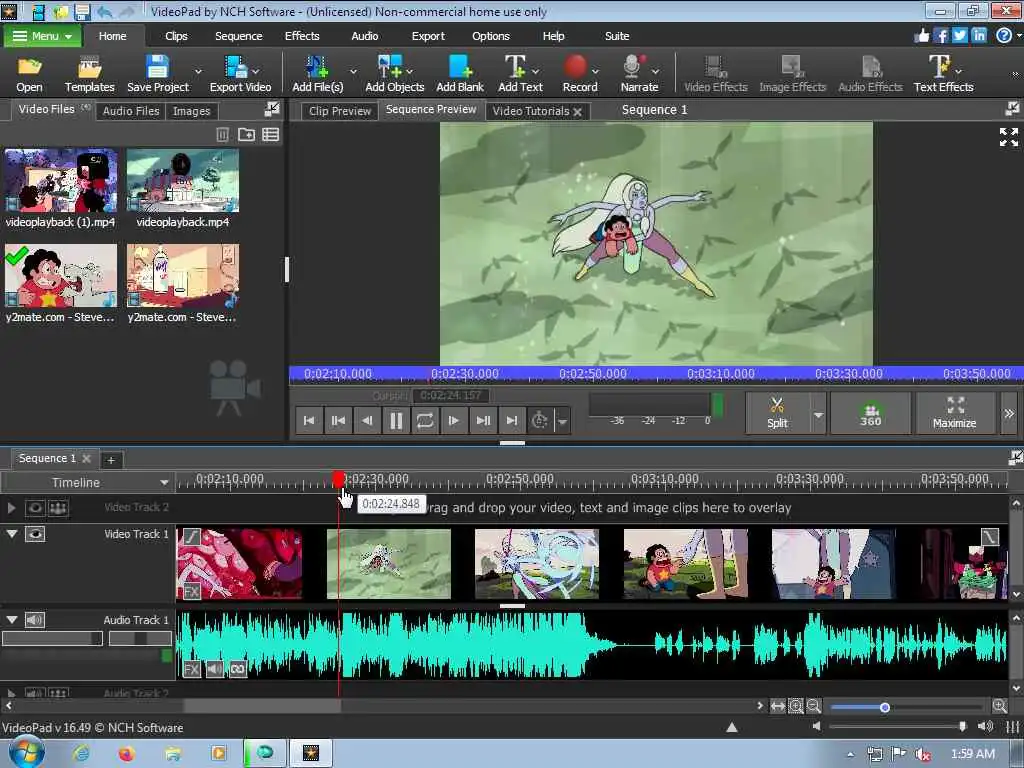The width and height of the screenshot is (1024, 768).
Task: Click the delete bin icon in the media panel
Action: [x=222, y=135]
